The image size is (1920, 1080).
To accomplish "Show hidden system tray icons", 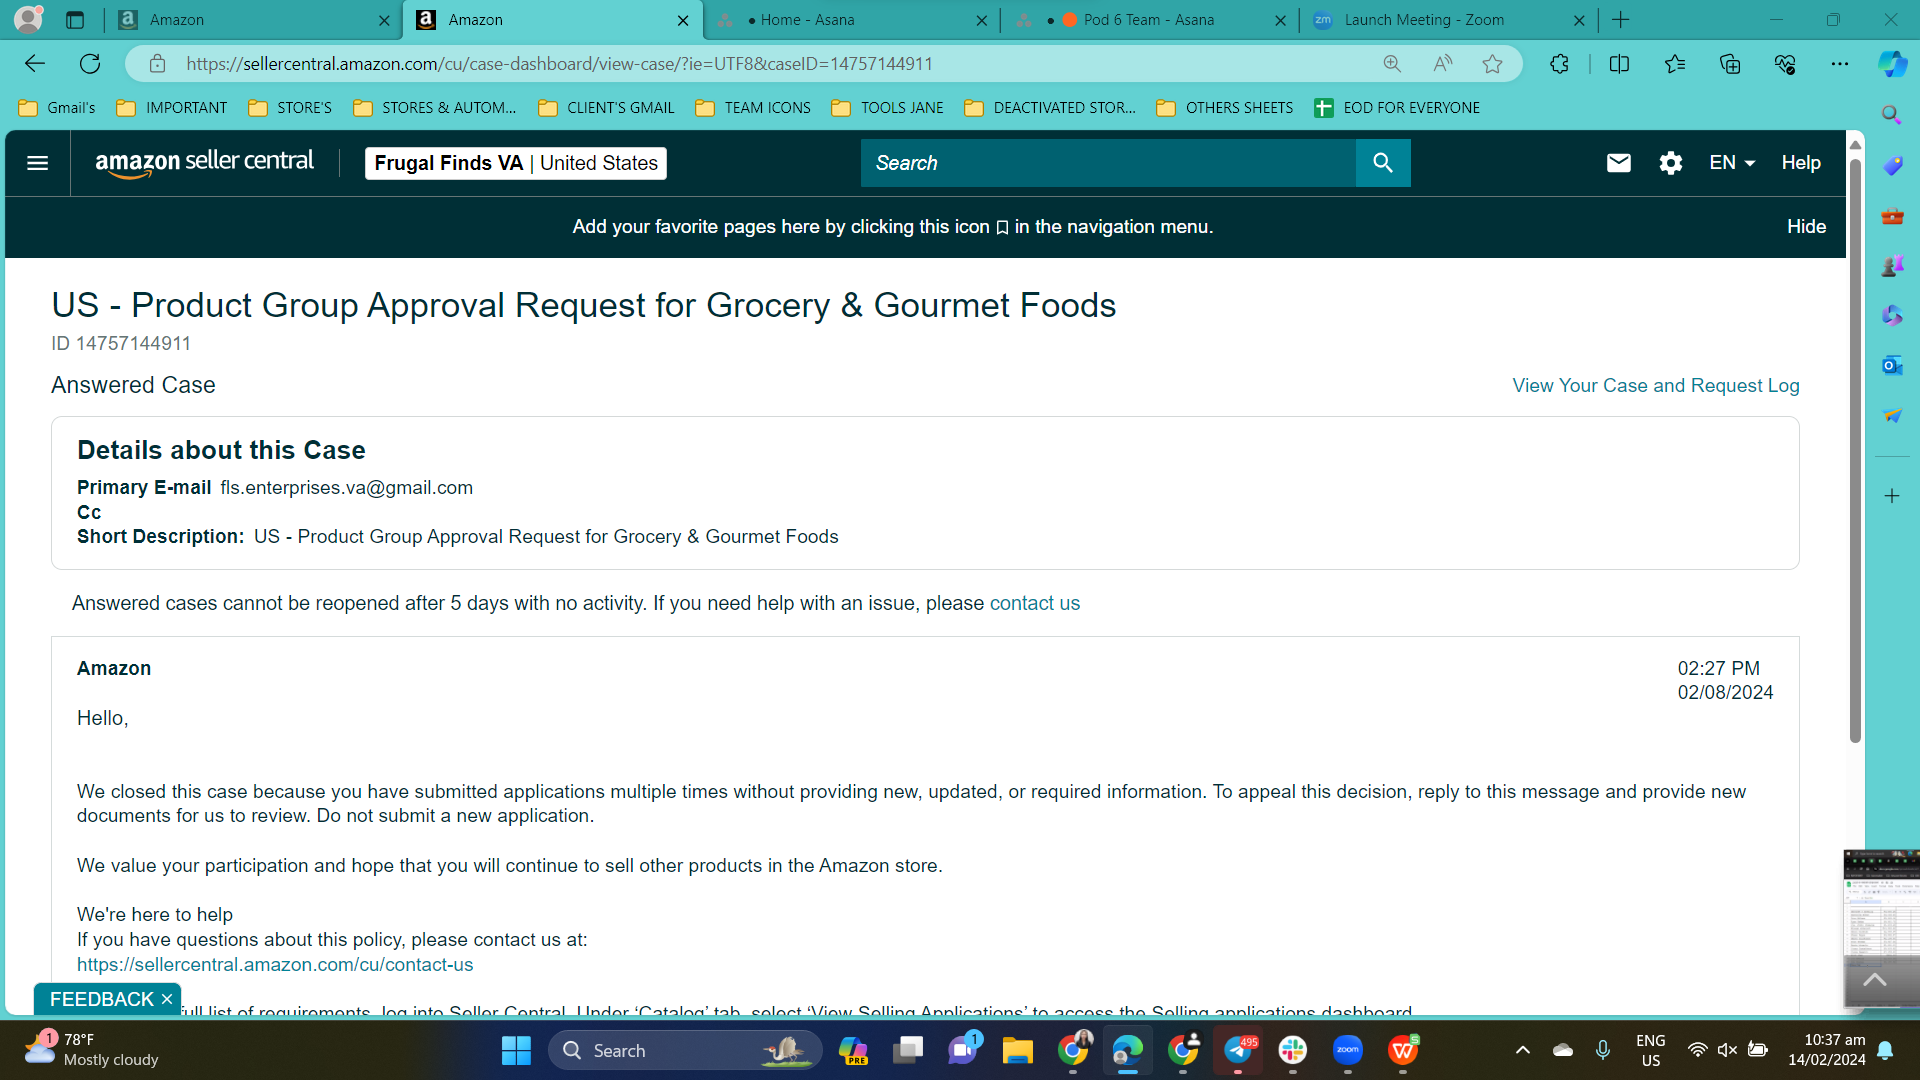I will click(x=1522, y=1050).
